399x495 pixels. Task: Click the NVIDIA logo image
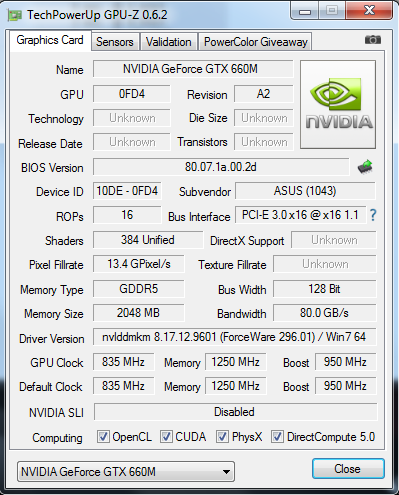[338, 104]
